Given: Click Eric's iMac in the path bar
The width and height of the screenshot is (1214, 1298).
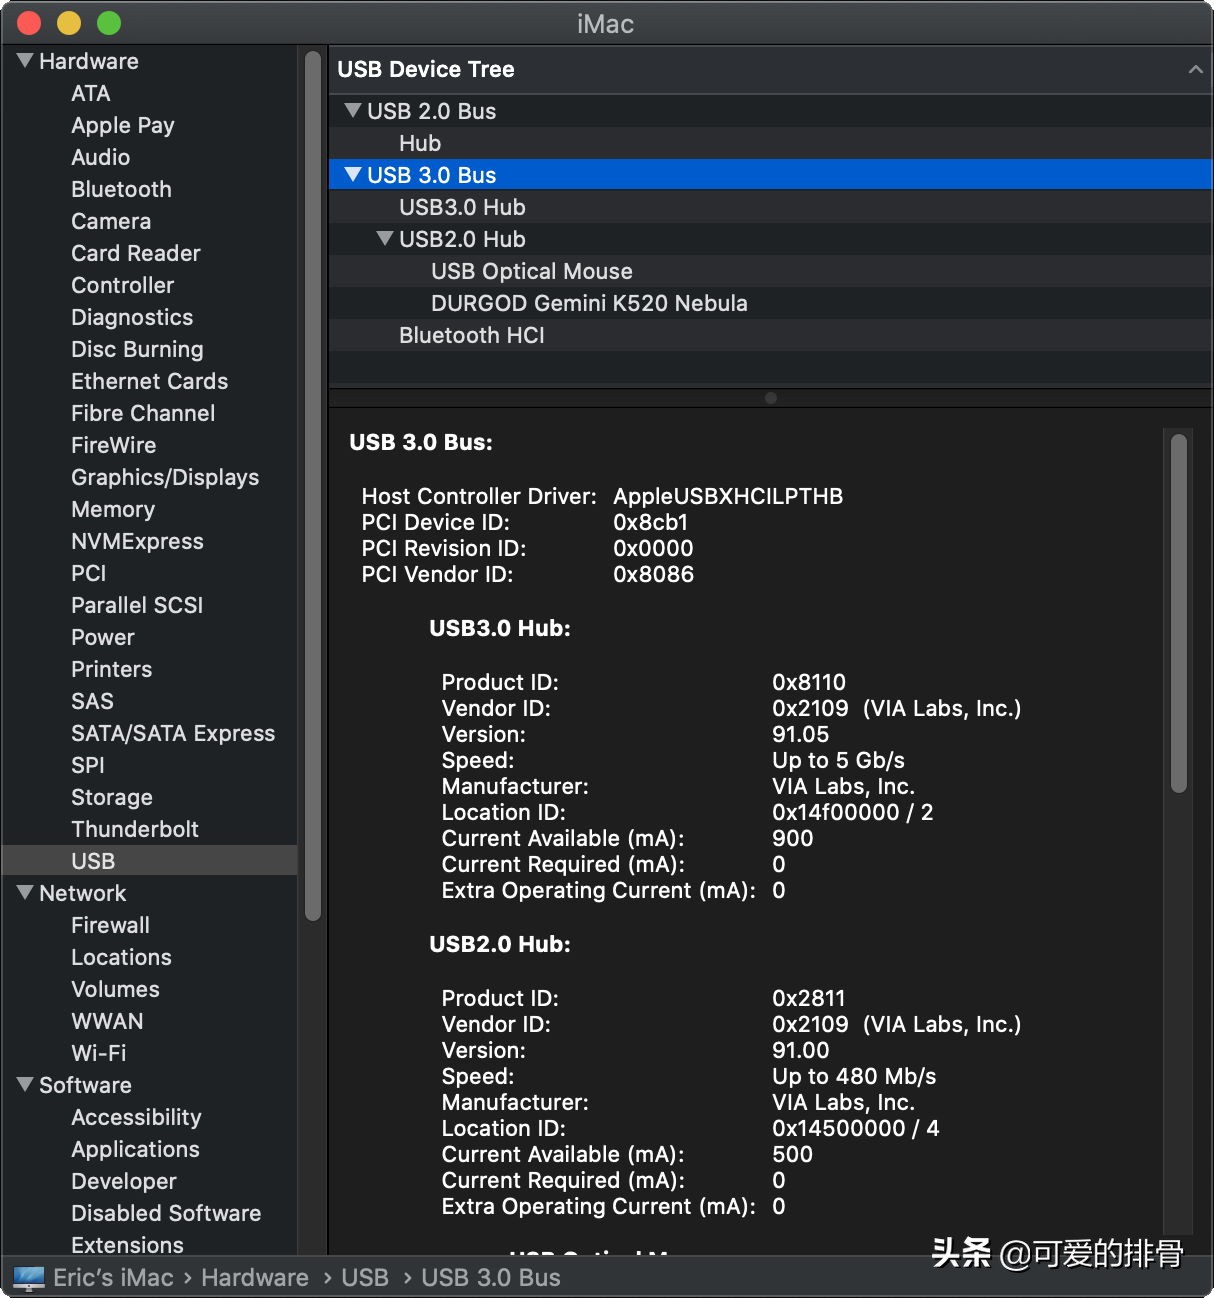Looking at the screenshot, I should (x=113, y=1278).
